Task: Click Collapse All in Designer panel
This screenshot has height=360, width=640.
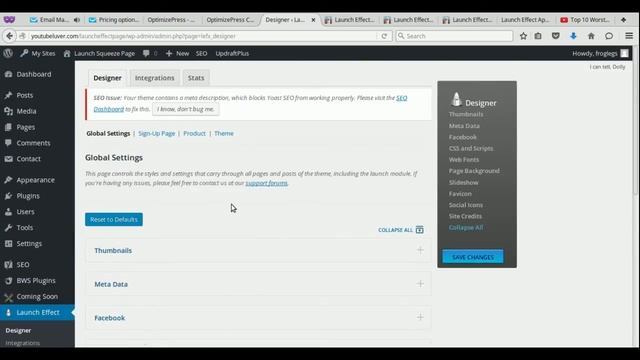Action: [466, 228]
